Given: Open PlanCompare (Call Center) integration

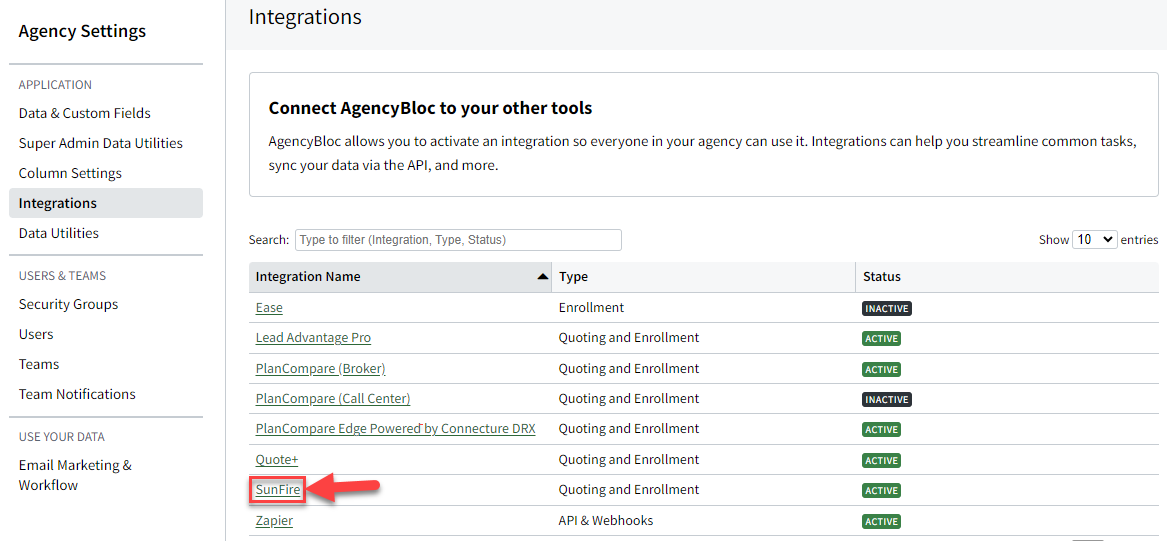Looking at the screenshot, I should (333, 399).
